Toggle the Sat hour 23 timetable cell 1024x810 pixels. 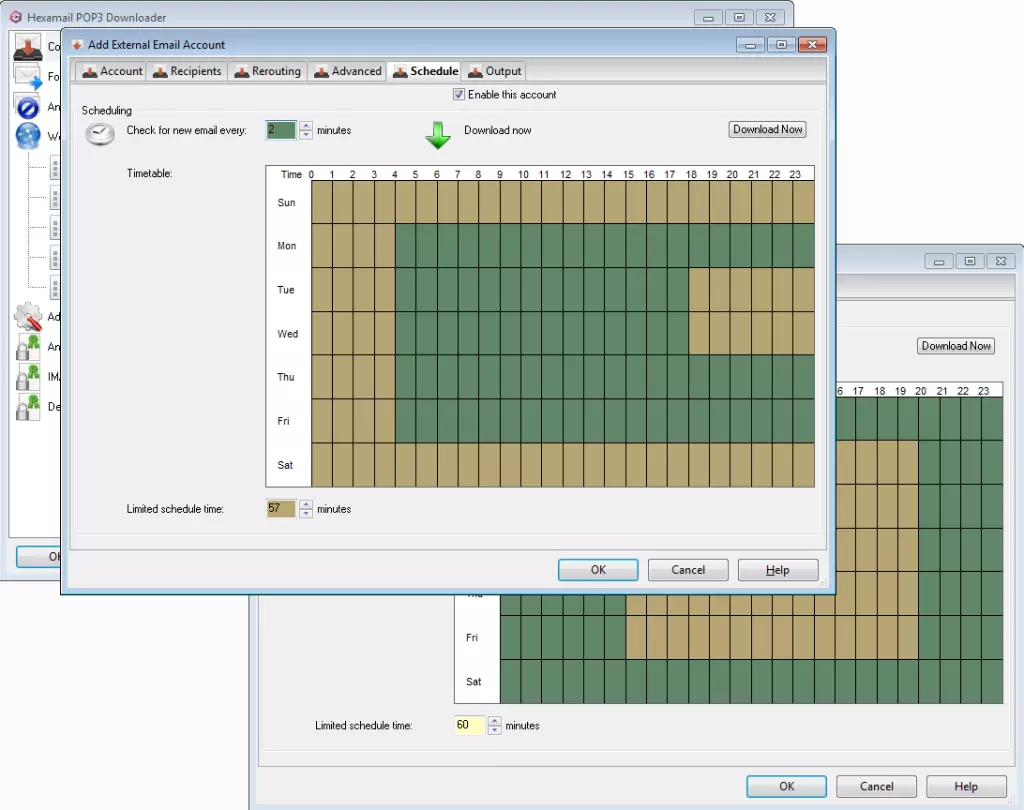[804, 465]
